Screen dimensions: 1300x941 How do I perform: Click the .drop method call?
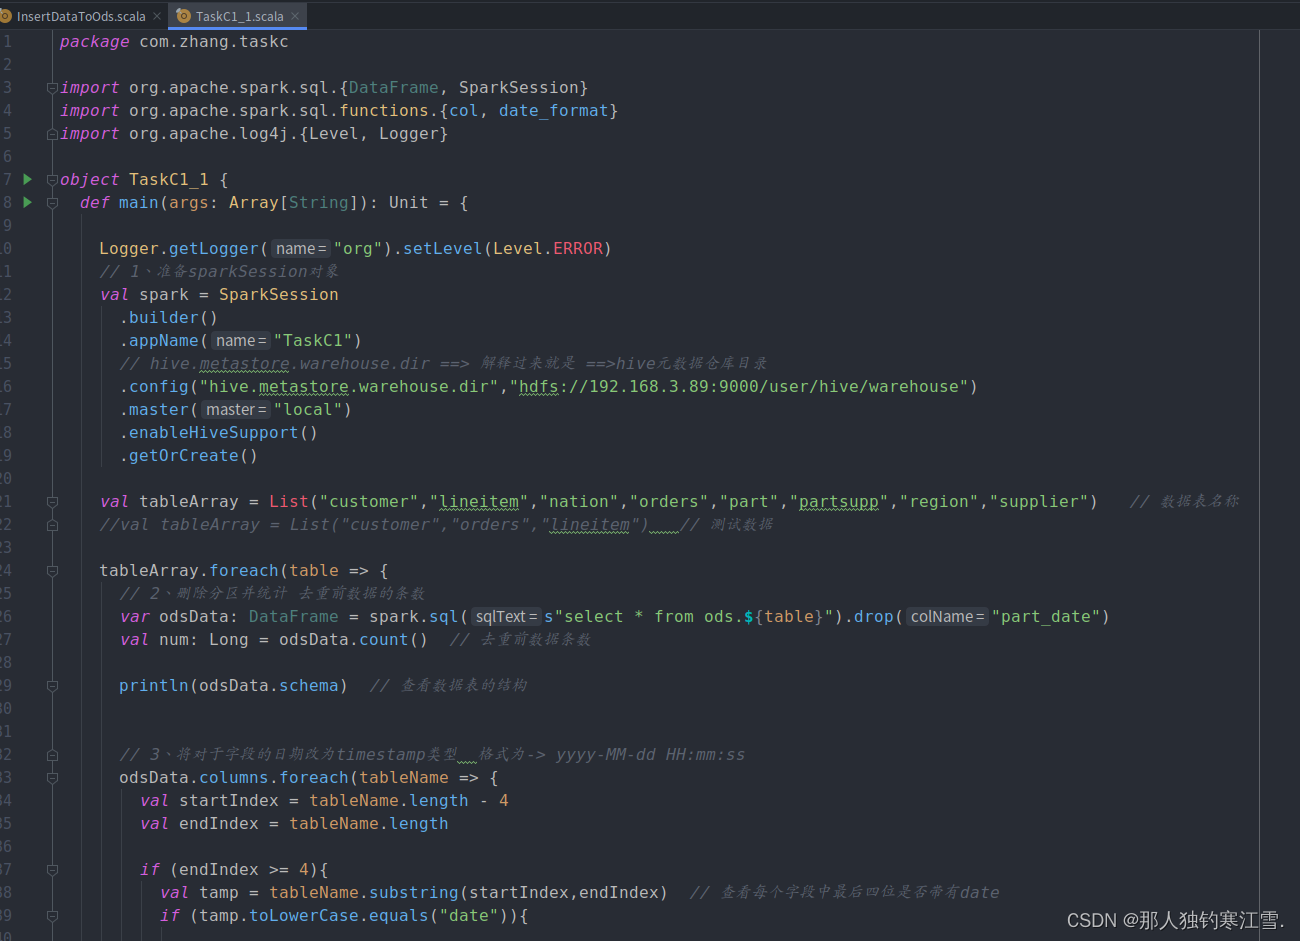point(873,617)
